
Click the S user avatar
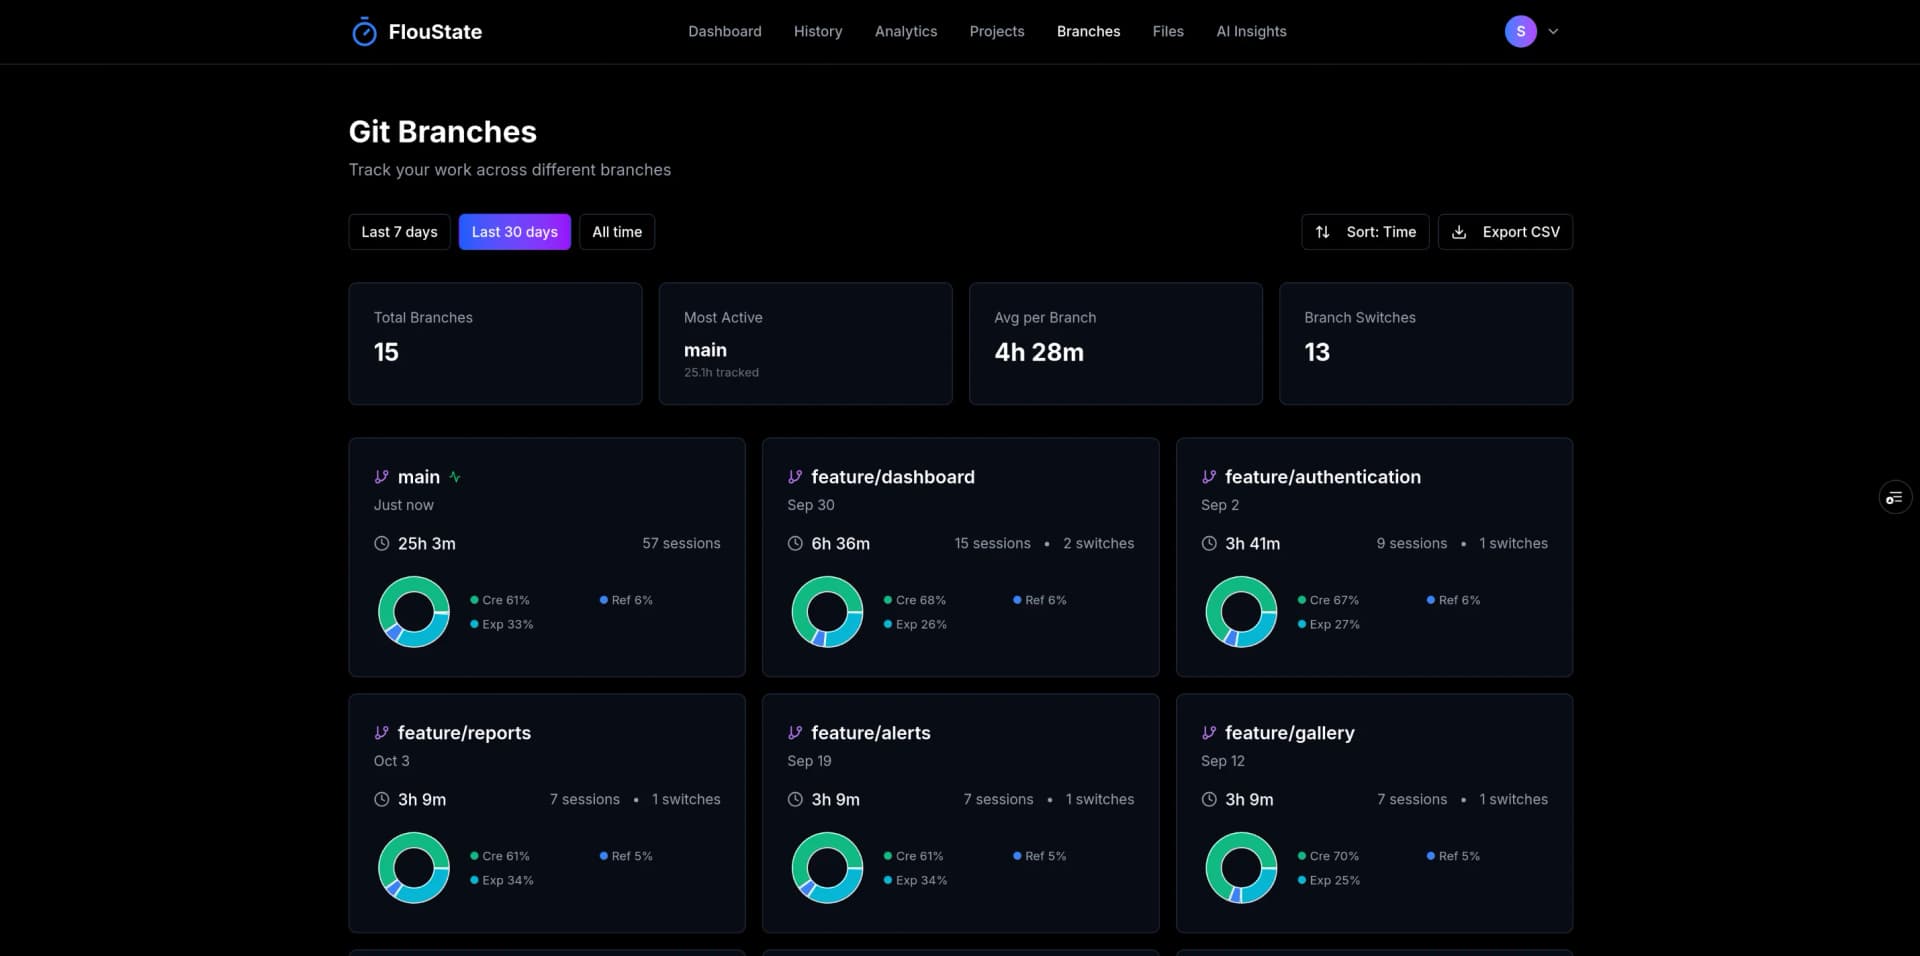tap(1519, 31)
